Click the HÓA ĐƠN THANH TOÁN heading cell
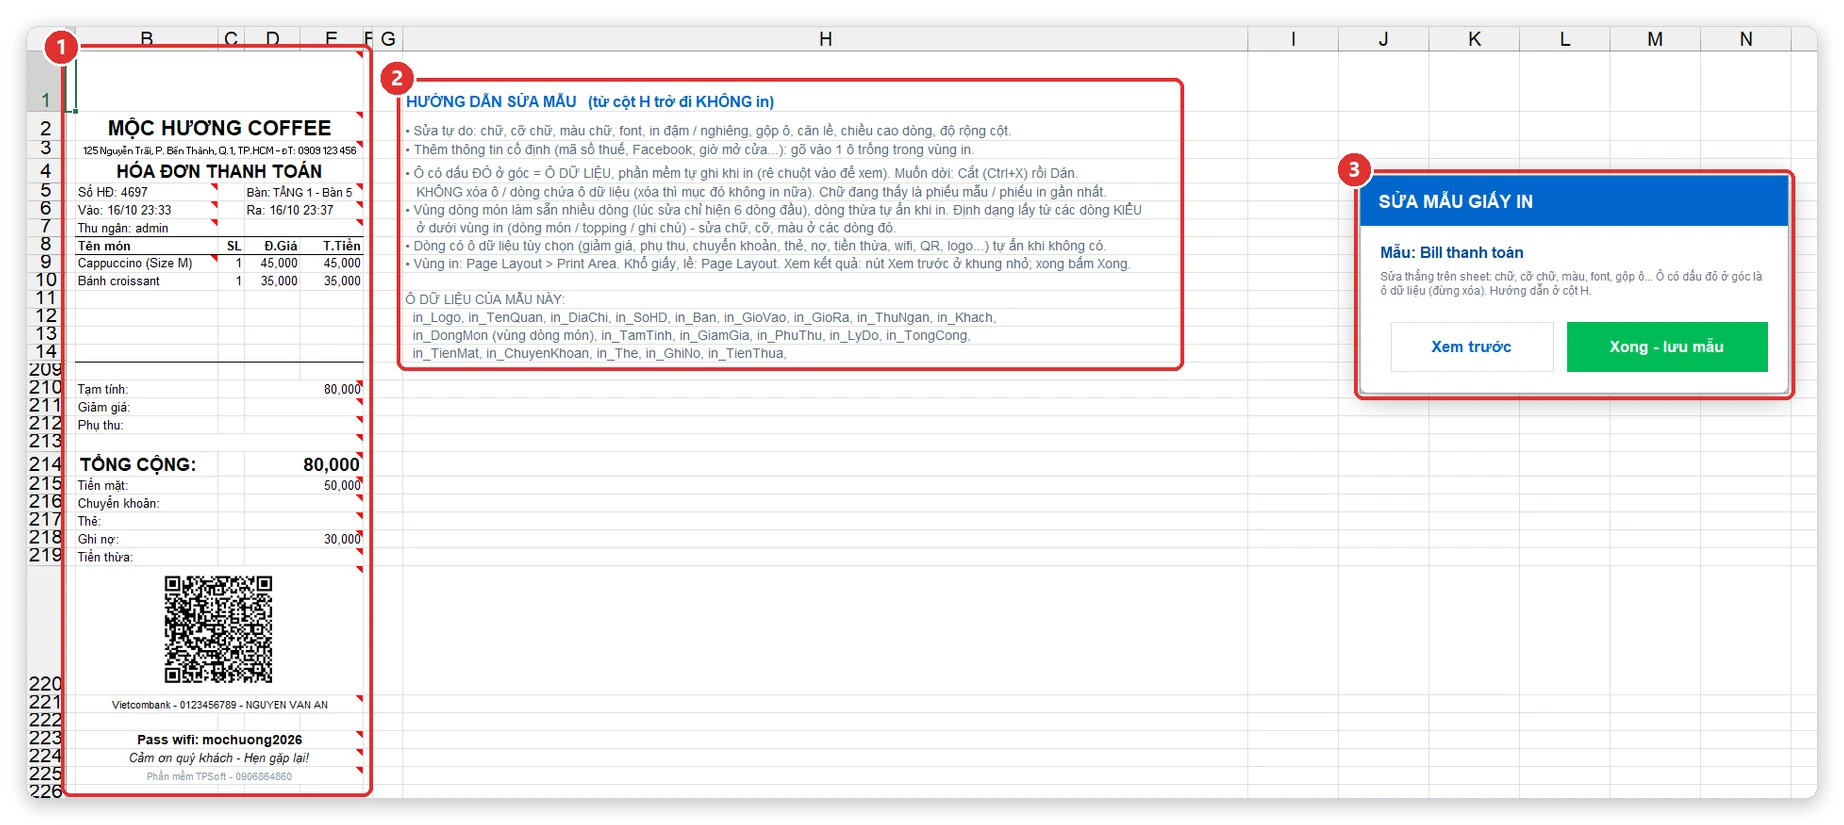 219,171
